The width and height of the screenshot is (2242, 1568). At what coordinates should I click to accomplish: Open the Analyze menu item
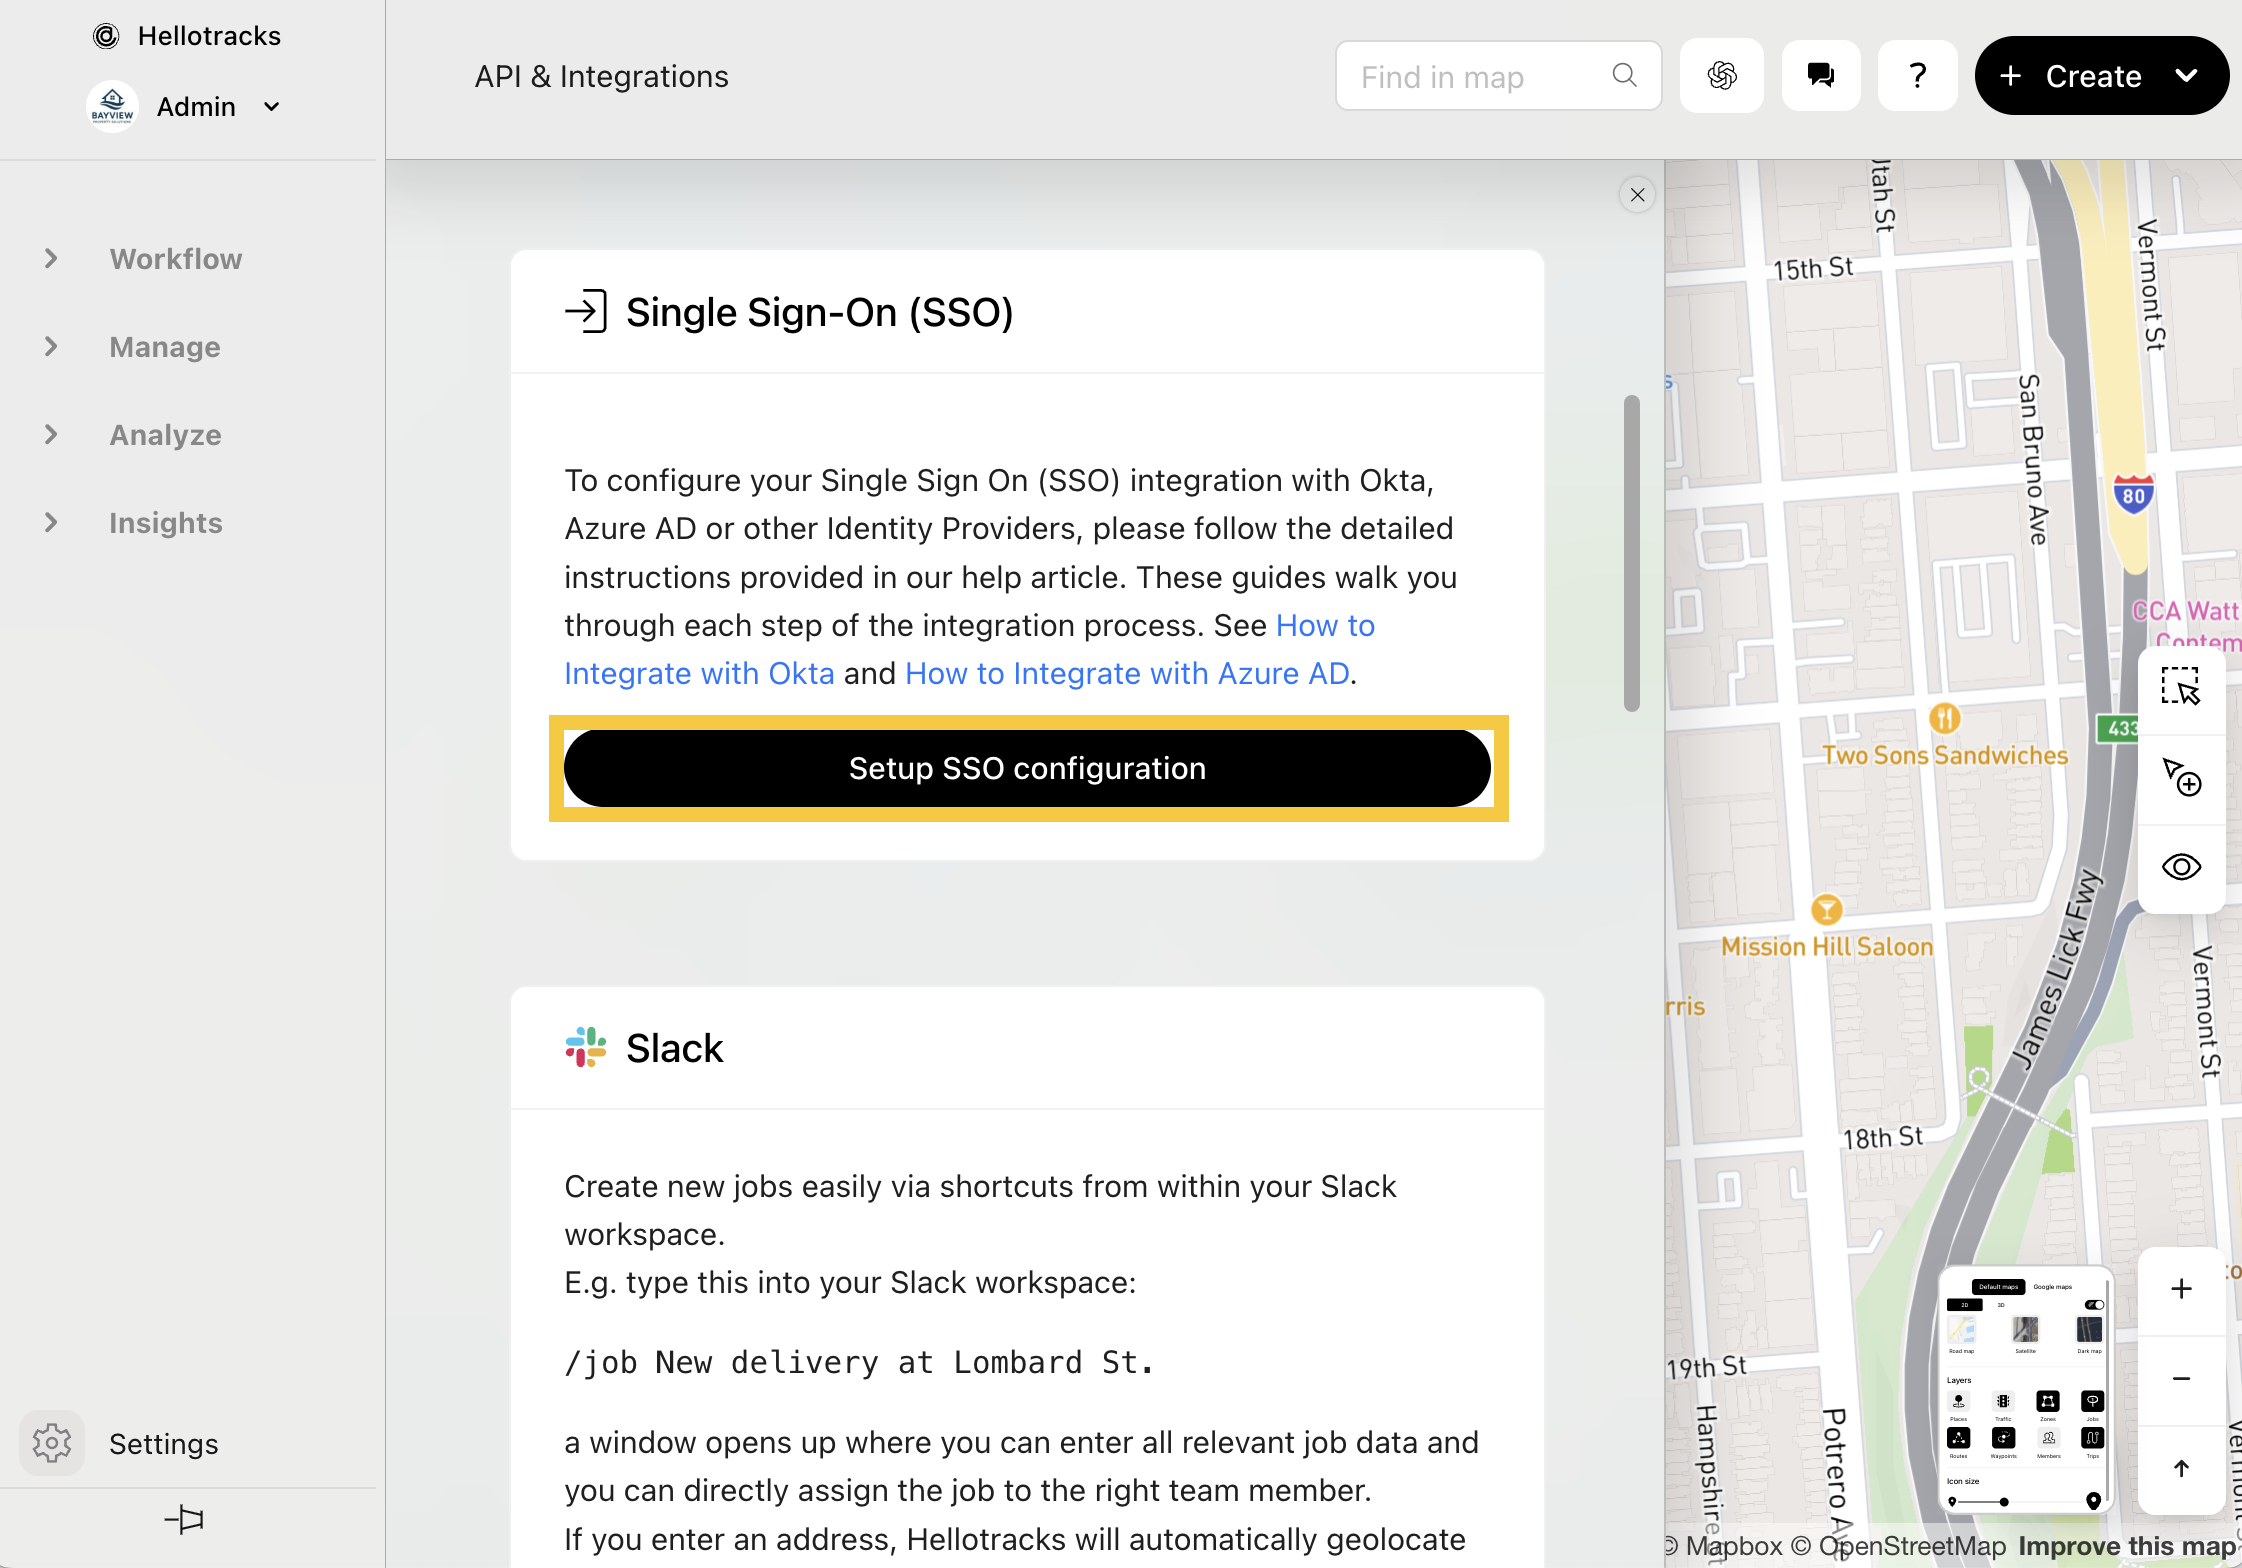point(166,435)
